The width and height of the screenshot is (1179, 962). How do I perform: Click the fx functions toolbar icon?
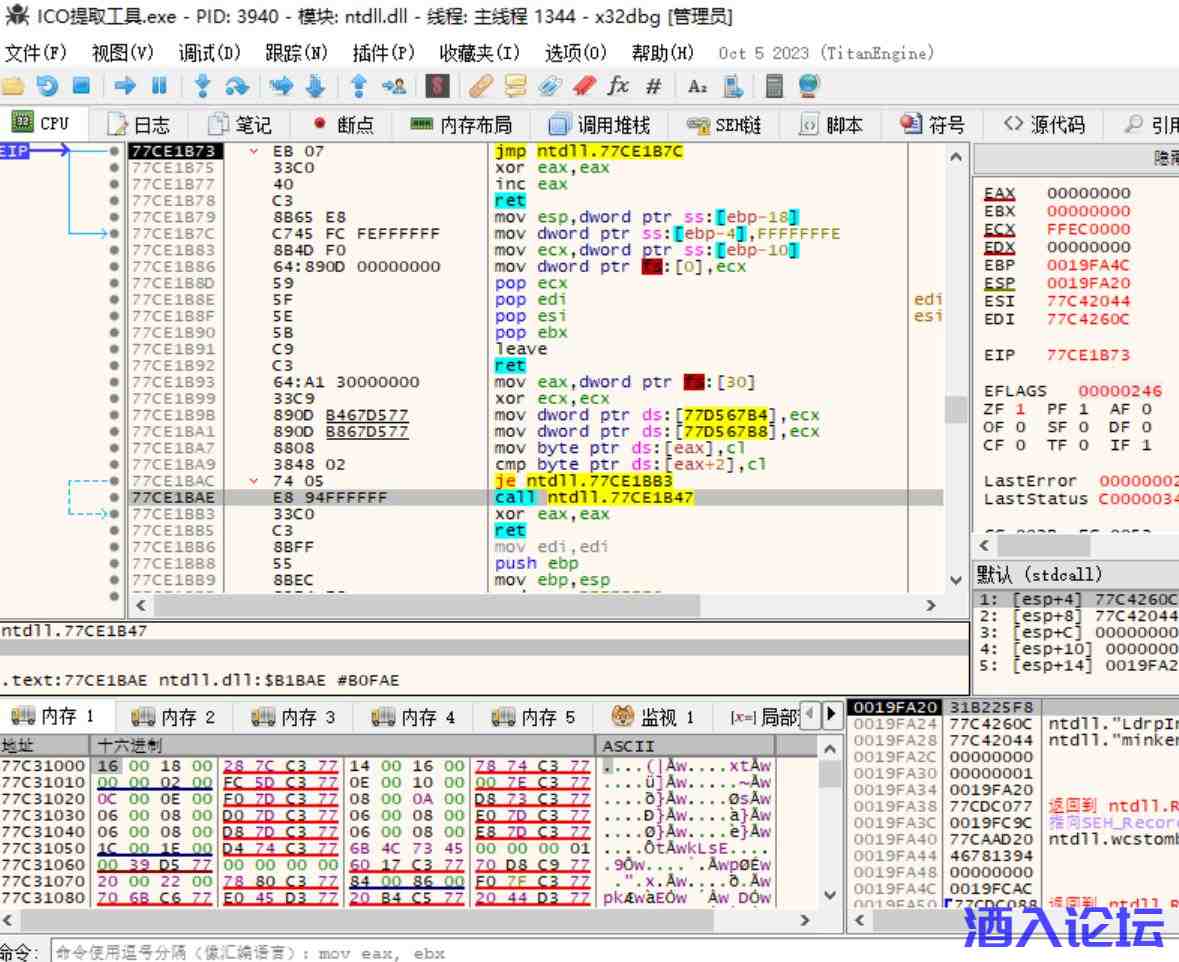(x=618, y=86)
